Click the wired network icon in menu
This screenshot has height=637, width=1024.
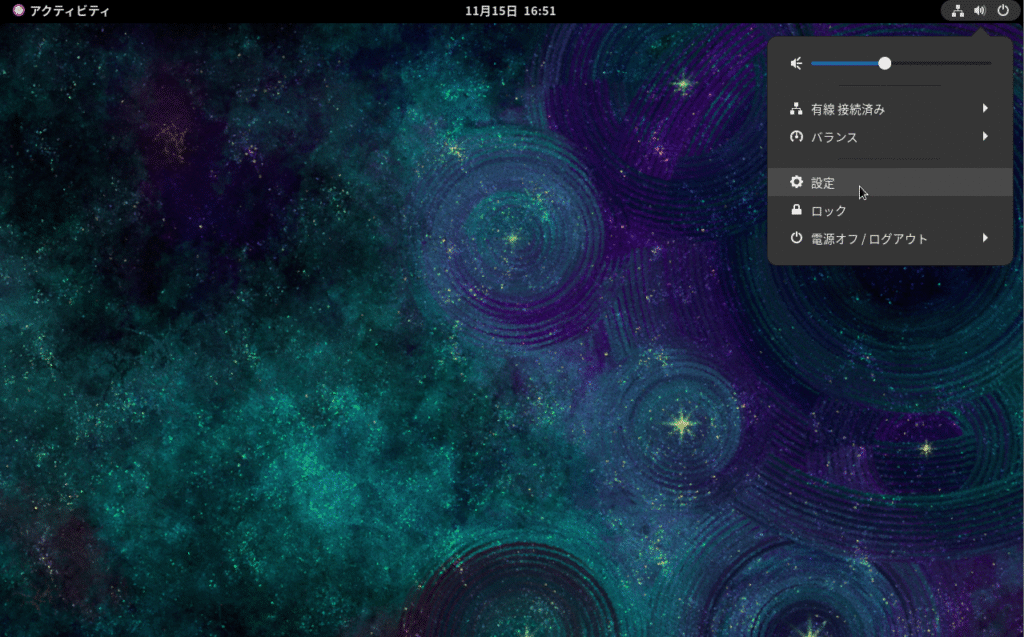click(796, 109)
